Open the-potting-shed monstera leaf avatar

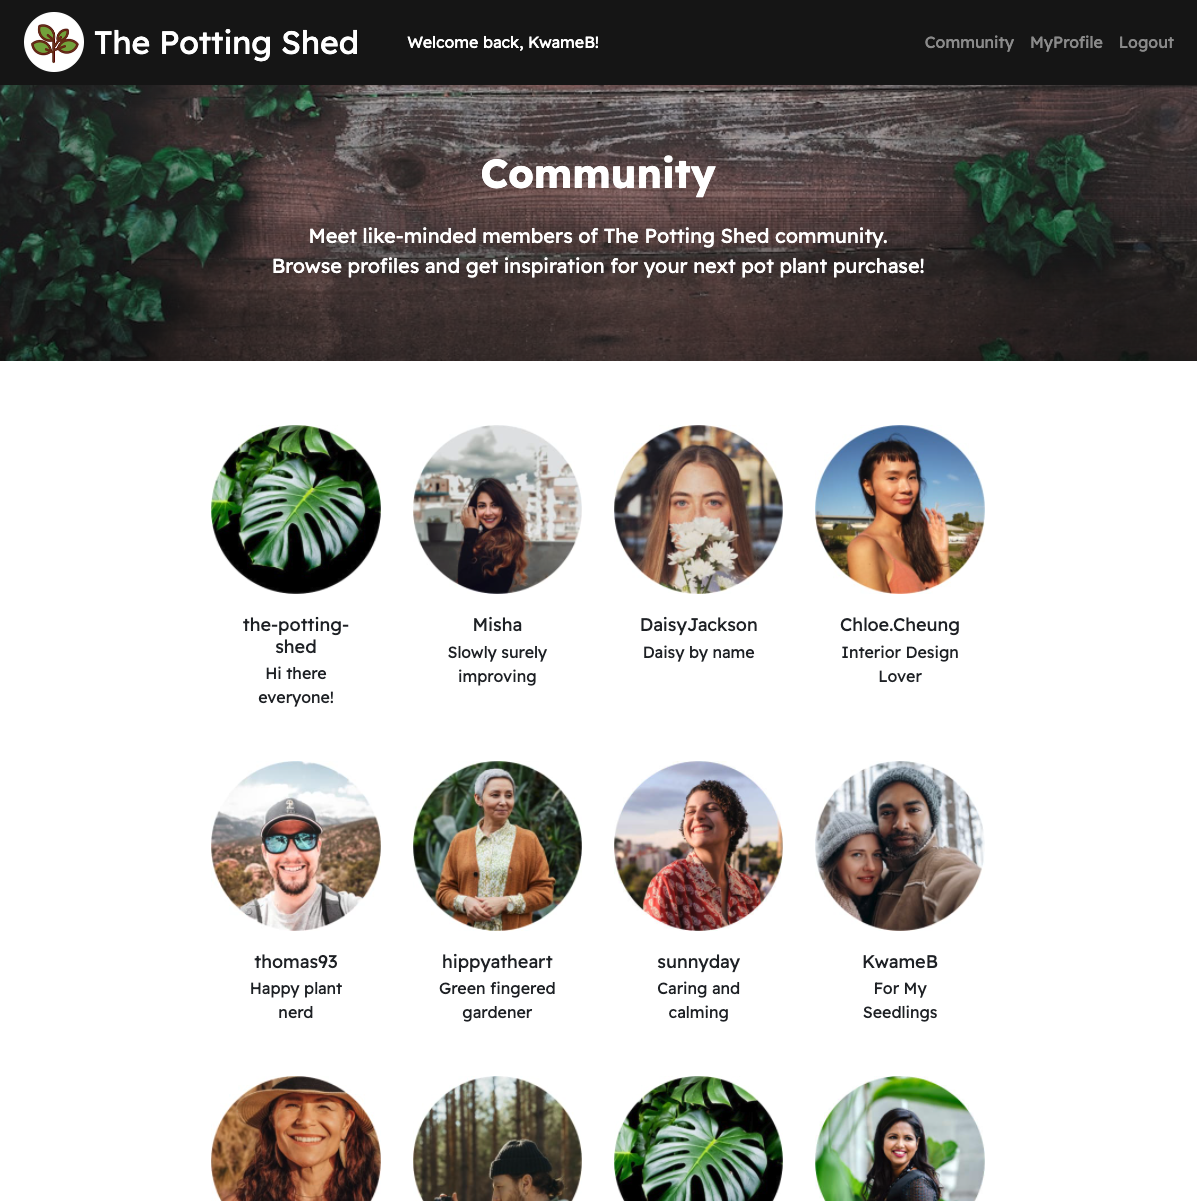click(296, 510)
